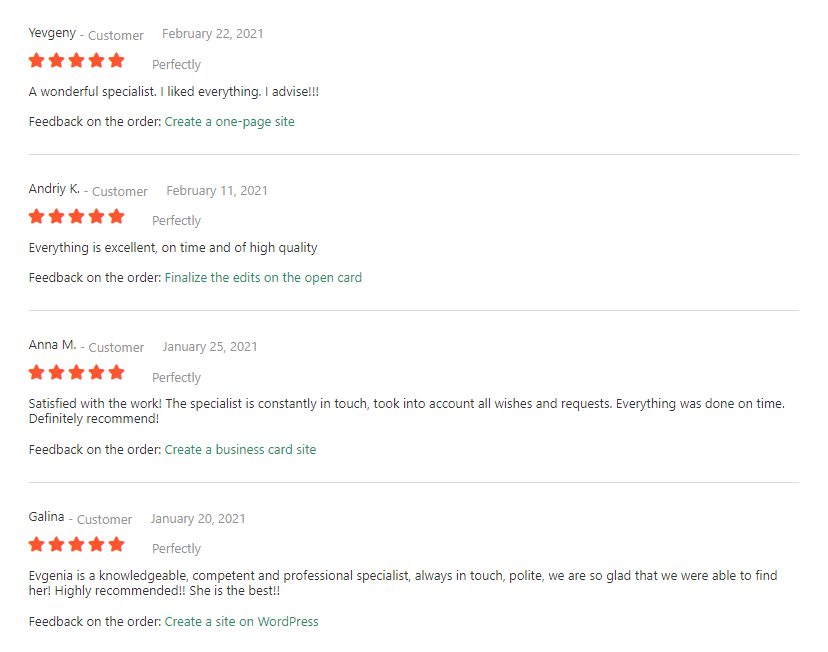Click the fourth star in Anna M.'s rating

[97, 372]
